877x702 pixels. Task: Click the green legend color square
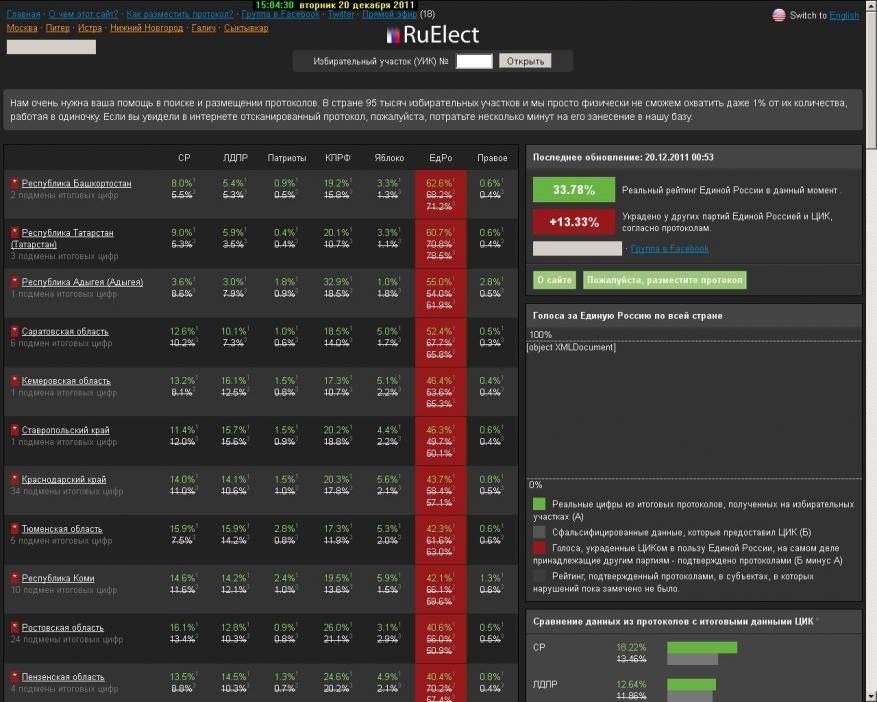coord(539,505)
